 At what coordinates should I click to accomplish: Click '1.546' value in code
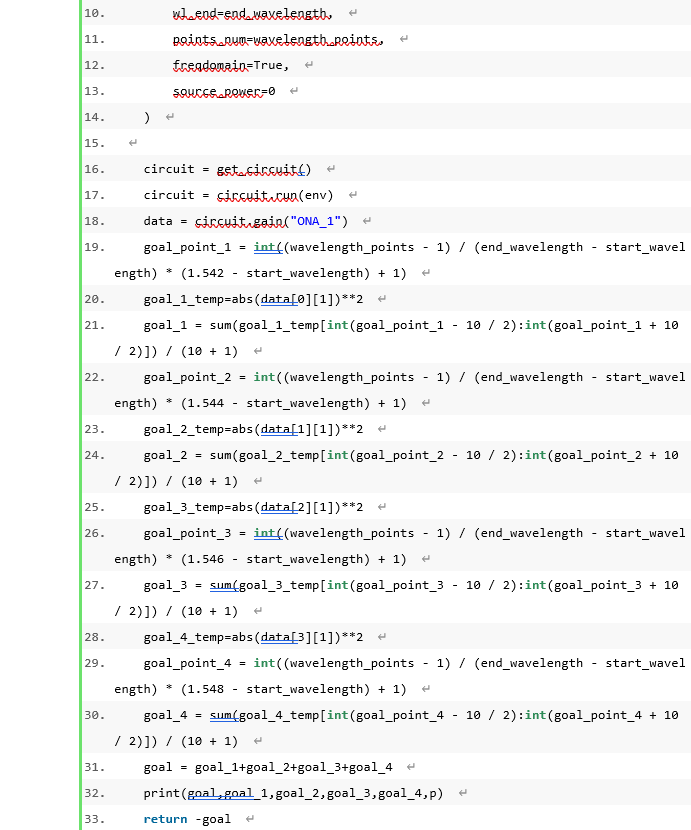point(205,560)
